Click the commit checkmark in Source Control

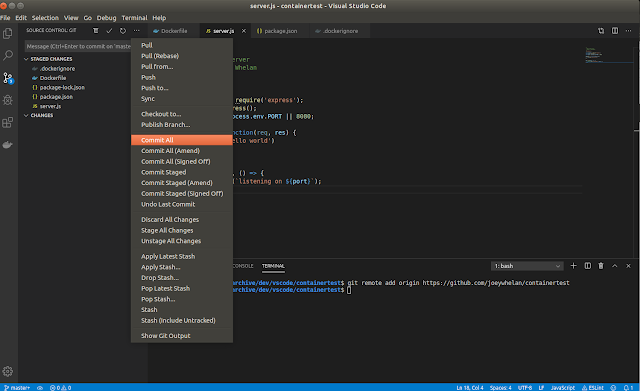point(109,31)
